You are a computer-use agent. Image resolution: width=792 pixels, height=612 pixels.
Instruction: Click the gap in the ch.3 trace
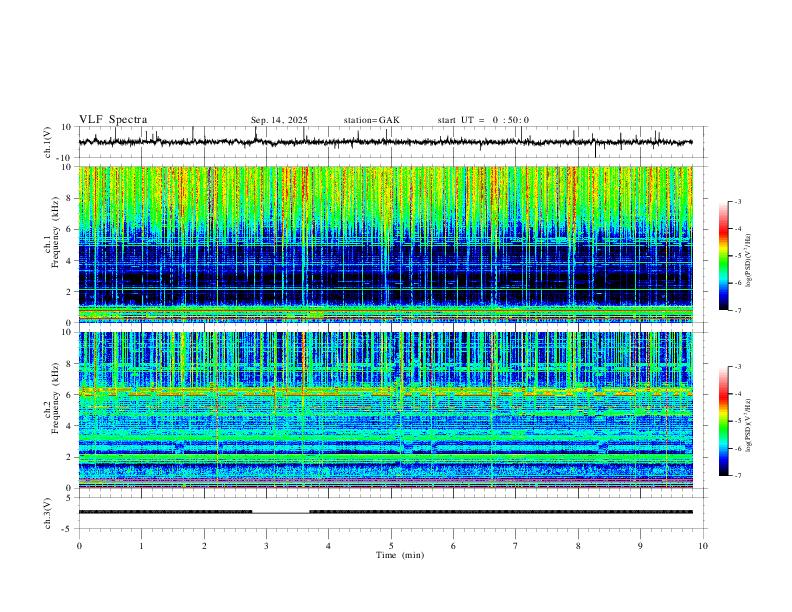click(x=281, y=513)
